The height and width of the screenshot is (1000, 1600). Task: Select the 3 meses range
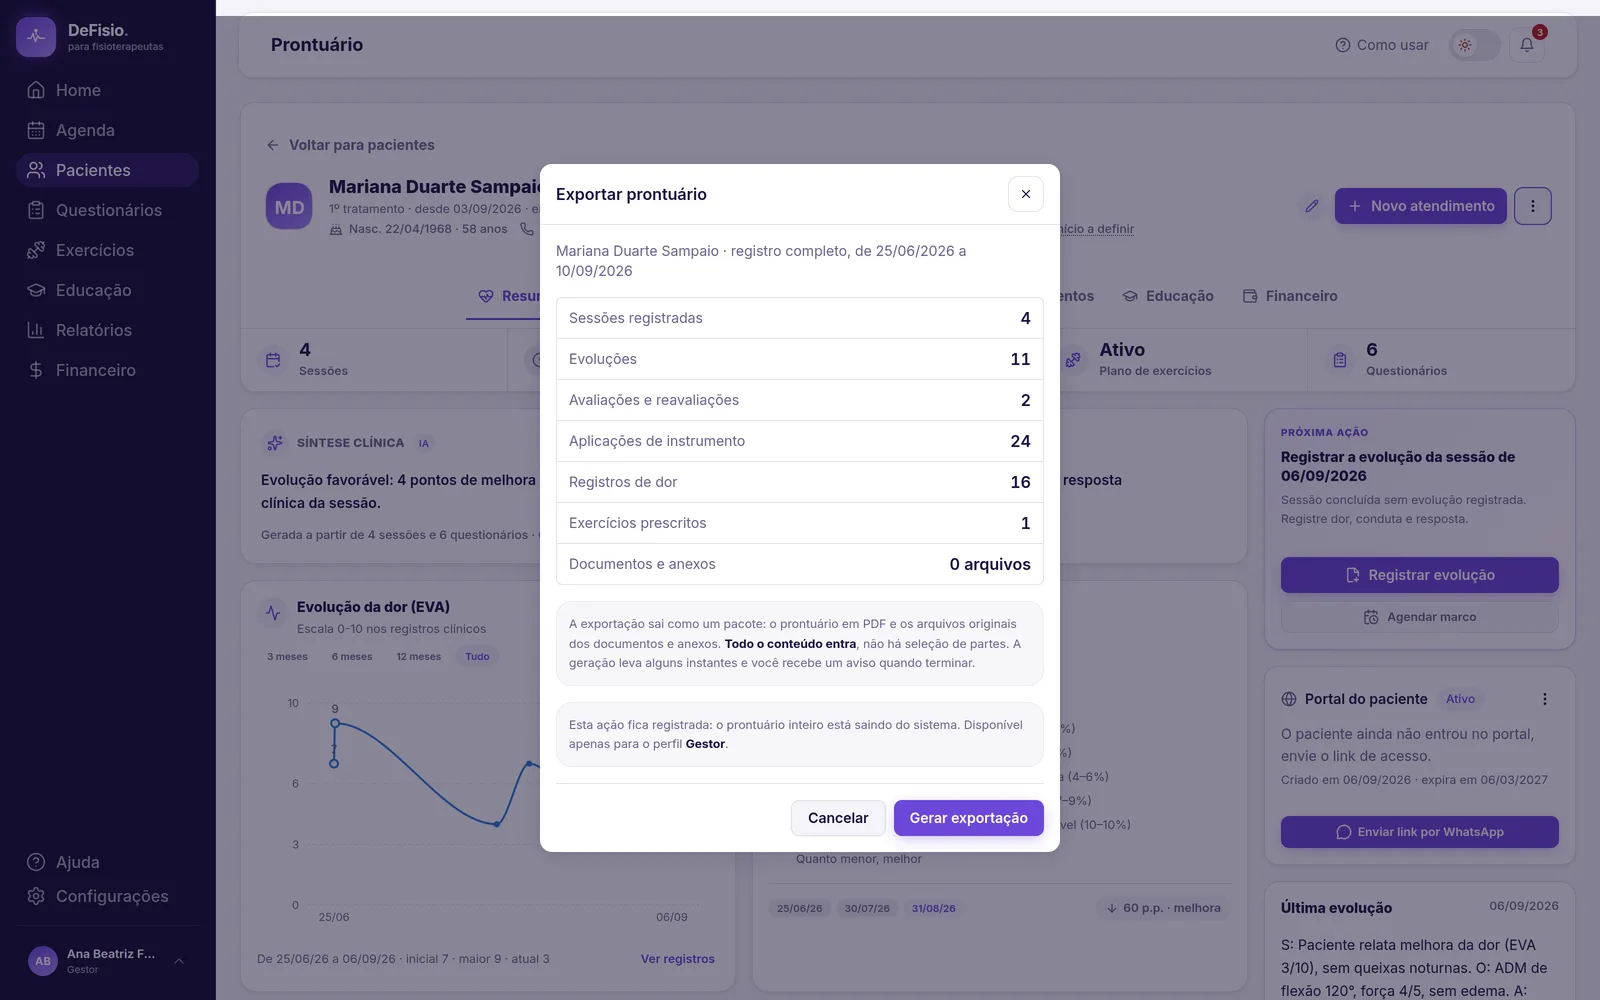[x=287, y=657]
